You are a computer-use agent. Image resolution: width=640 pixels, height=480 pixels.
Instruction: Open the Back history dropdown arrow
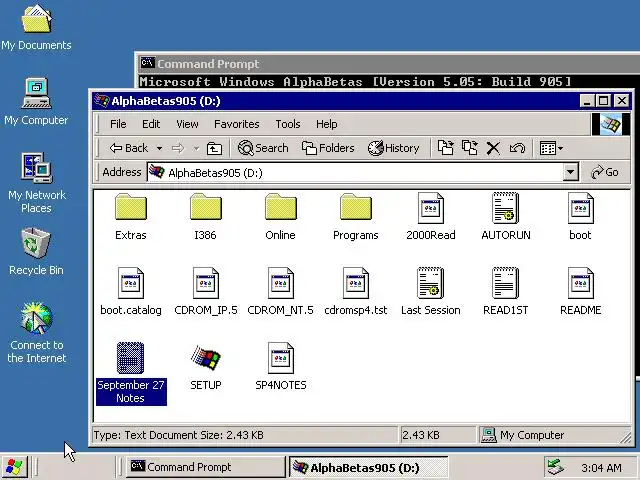(x=160, y=148)
